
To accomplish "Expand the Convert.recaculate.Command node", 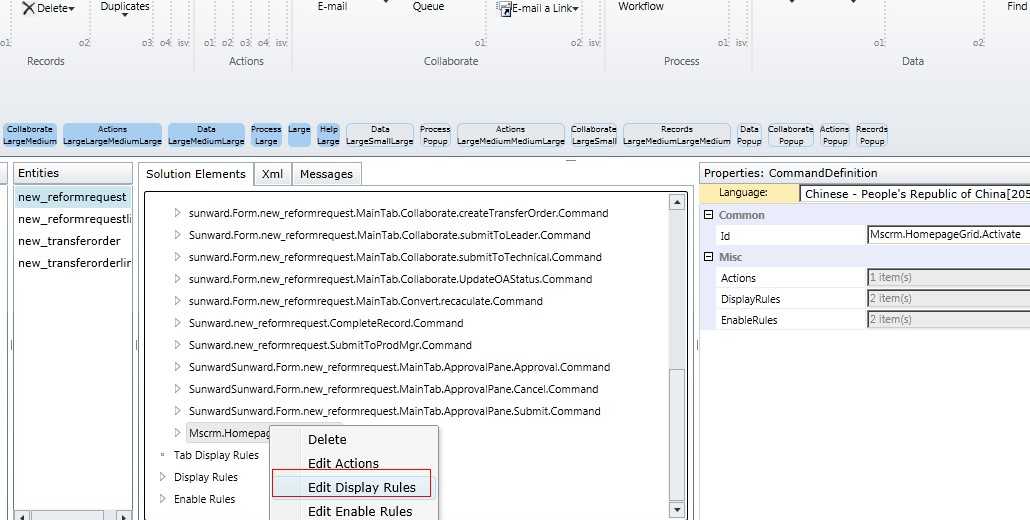I will click(x=177, y=301).
